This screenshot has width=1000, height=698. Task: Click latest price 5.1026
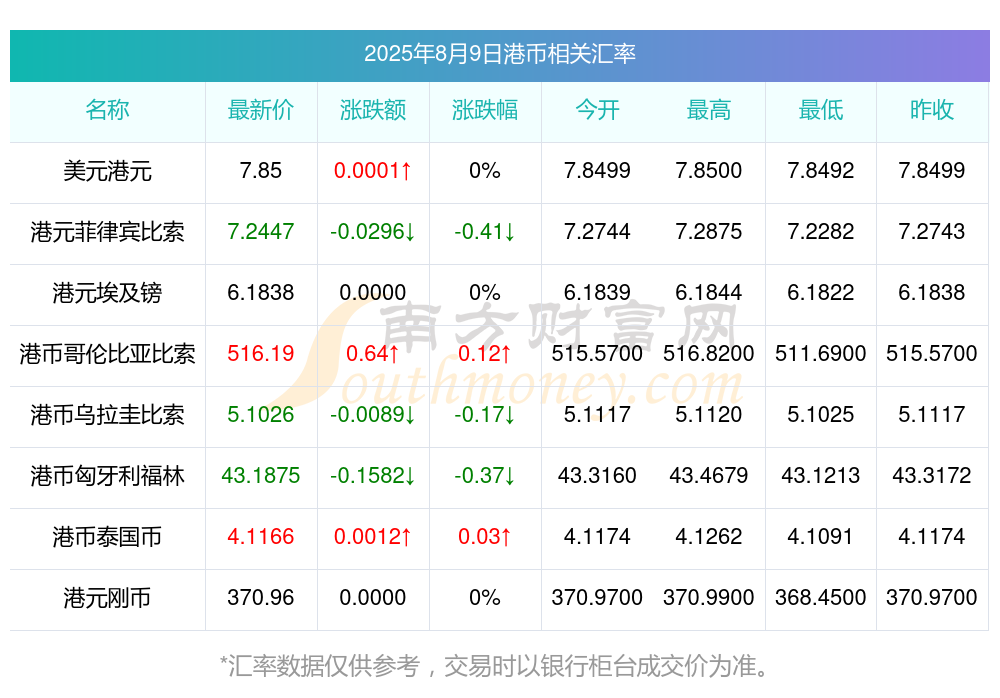click(261, 414)
